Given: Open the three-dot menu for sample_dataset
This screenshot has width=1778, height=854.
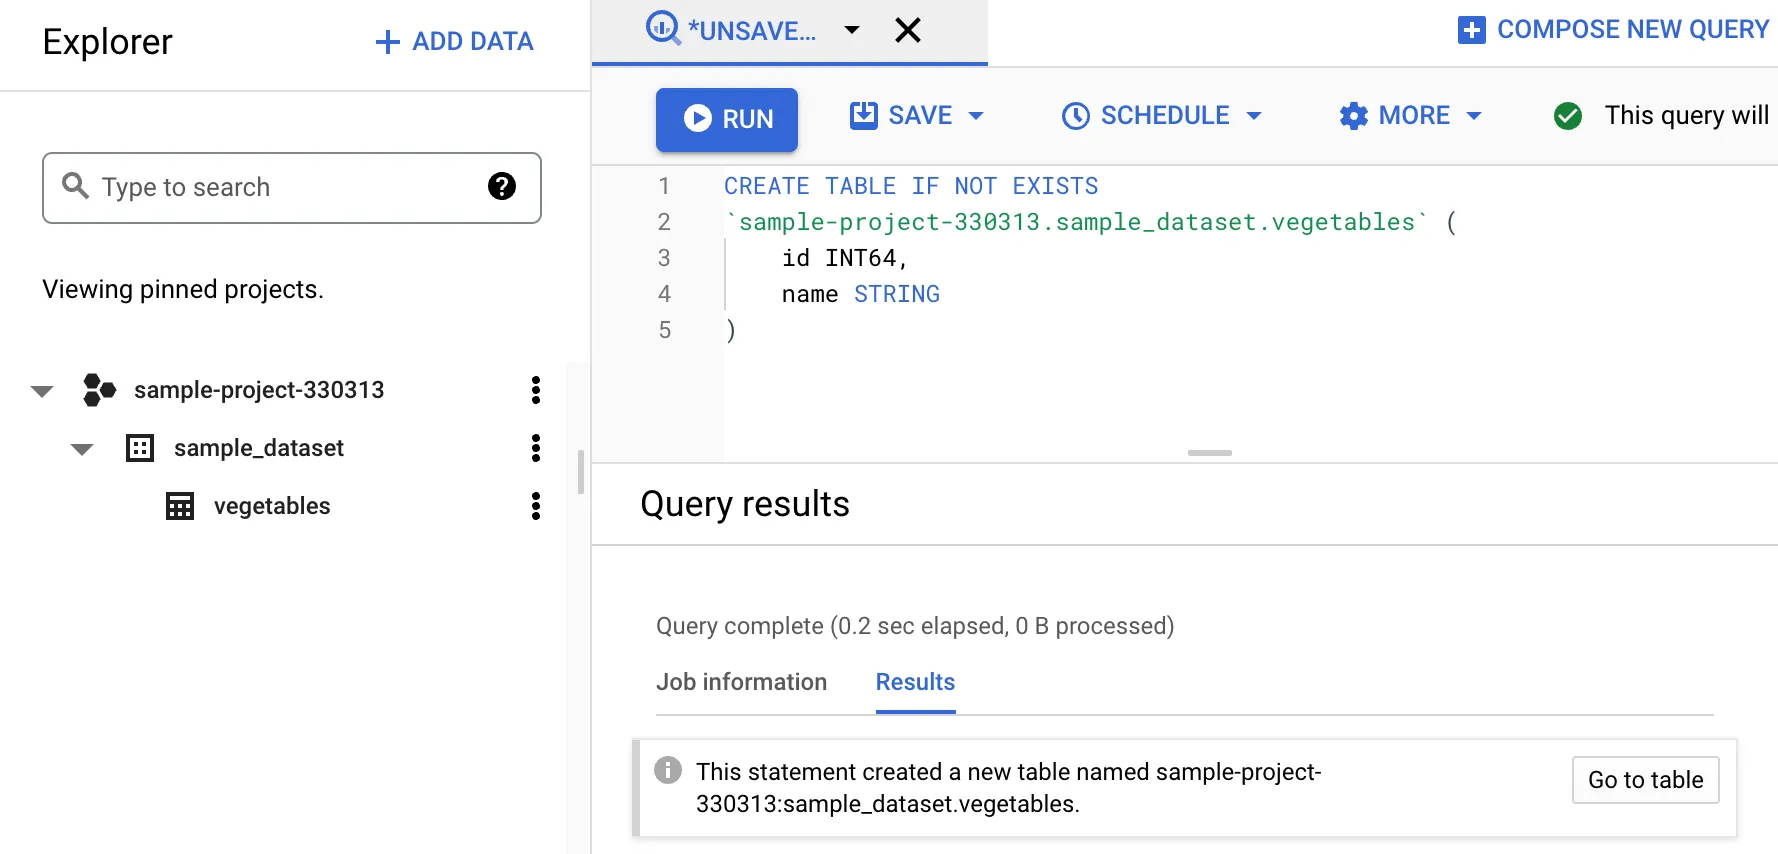Looking at the screenshot, I should (x=536, y=448).
